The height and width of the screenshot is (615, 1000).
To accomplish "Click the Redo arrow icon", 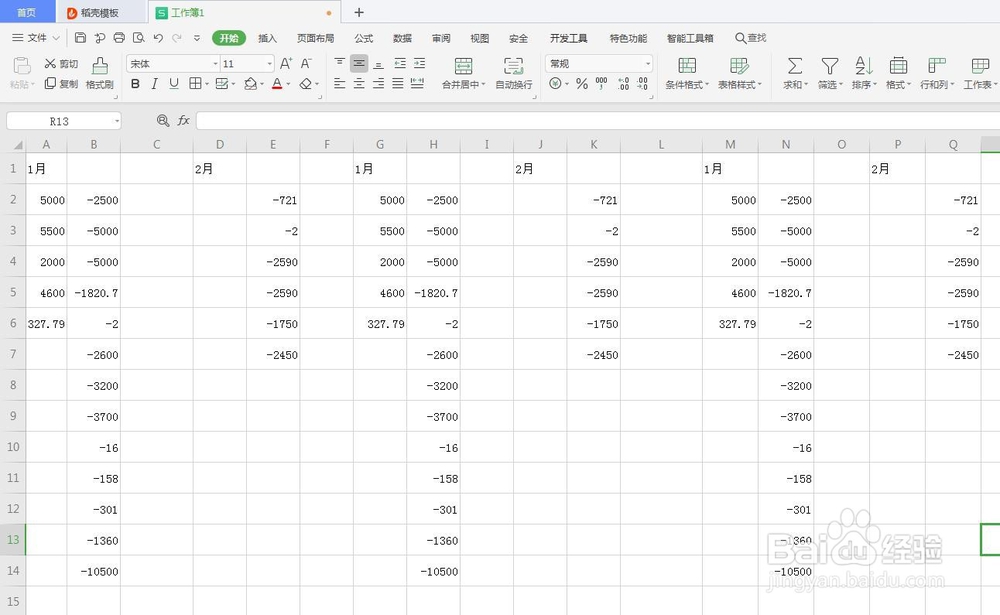I will [x=177, y=38].
